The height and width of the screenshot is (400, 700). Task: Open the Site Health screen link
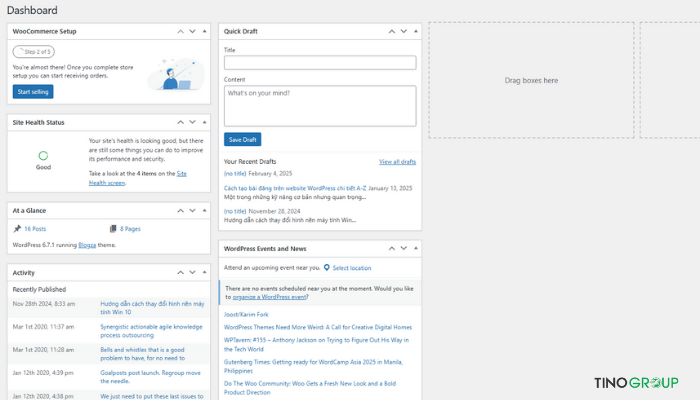click(x=138, y=178)
